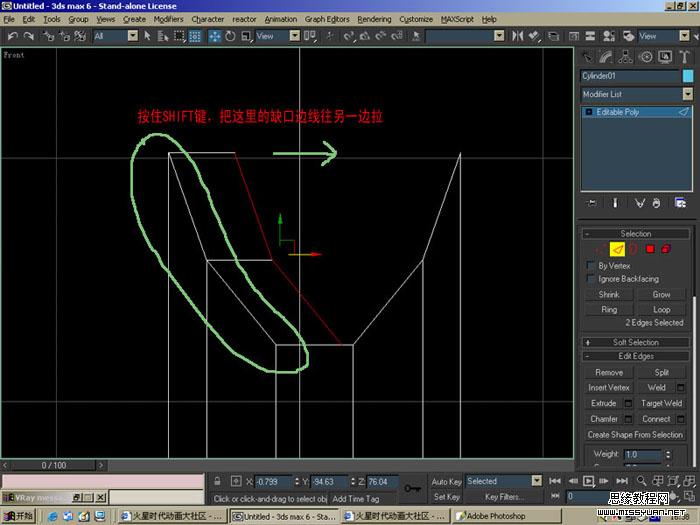Image resolution: width=700 pixels, height=525 pixels.
Task: Activate the Select and Scale tool
Action: [x=246, y=36]
